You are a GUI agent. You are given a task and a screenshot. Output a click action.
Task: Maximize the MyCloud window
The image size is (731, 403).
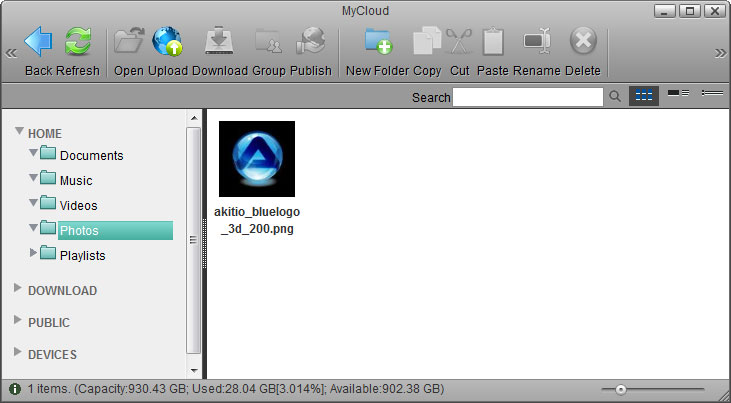pyautogui.click(x=690, y=12)
